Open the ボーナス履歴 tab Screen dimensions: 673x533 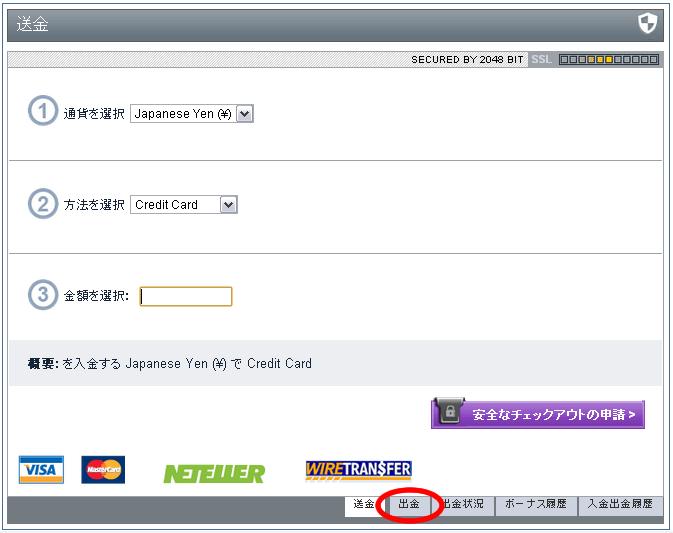(x=536, y=505)
